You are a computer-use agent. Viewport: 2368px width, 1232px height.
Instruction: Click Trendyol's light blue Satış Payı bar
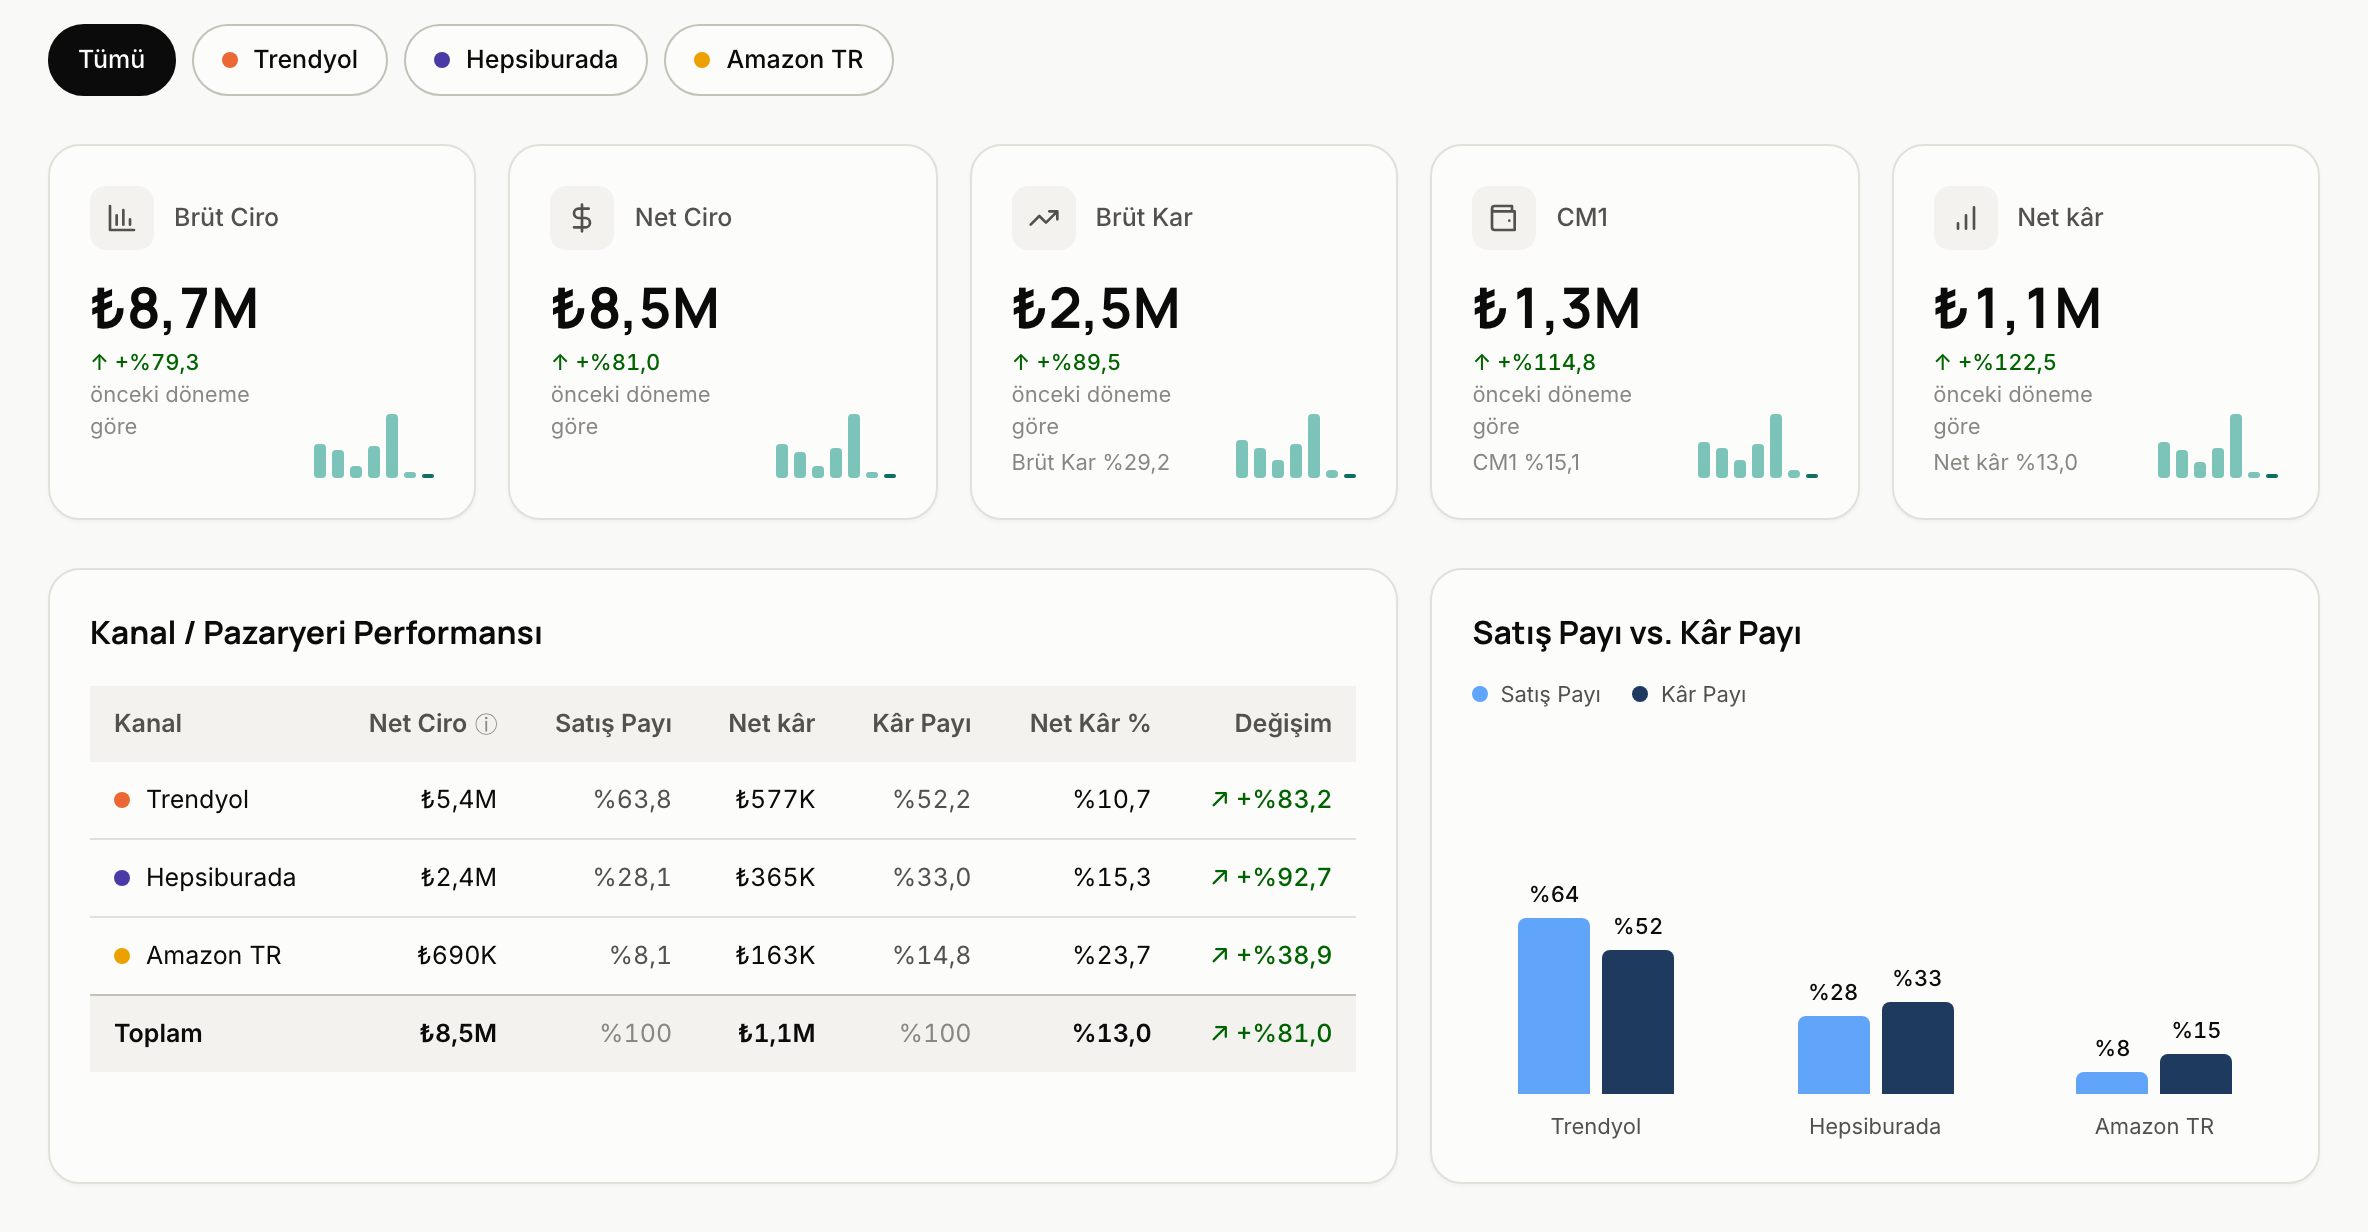(x=1553, y=1006)
